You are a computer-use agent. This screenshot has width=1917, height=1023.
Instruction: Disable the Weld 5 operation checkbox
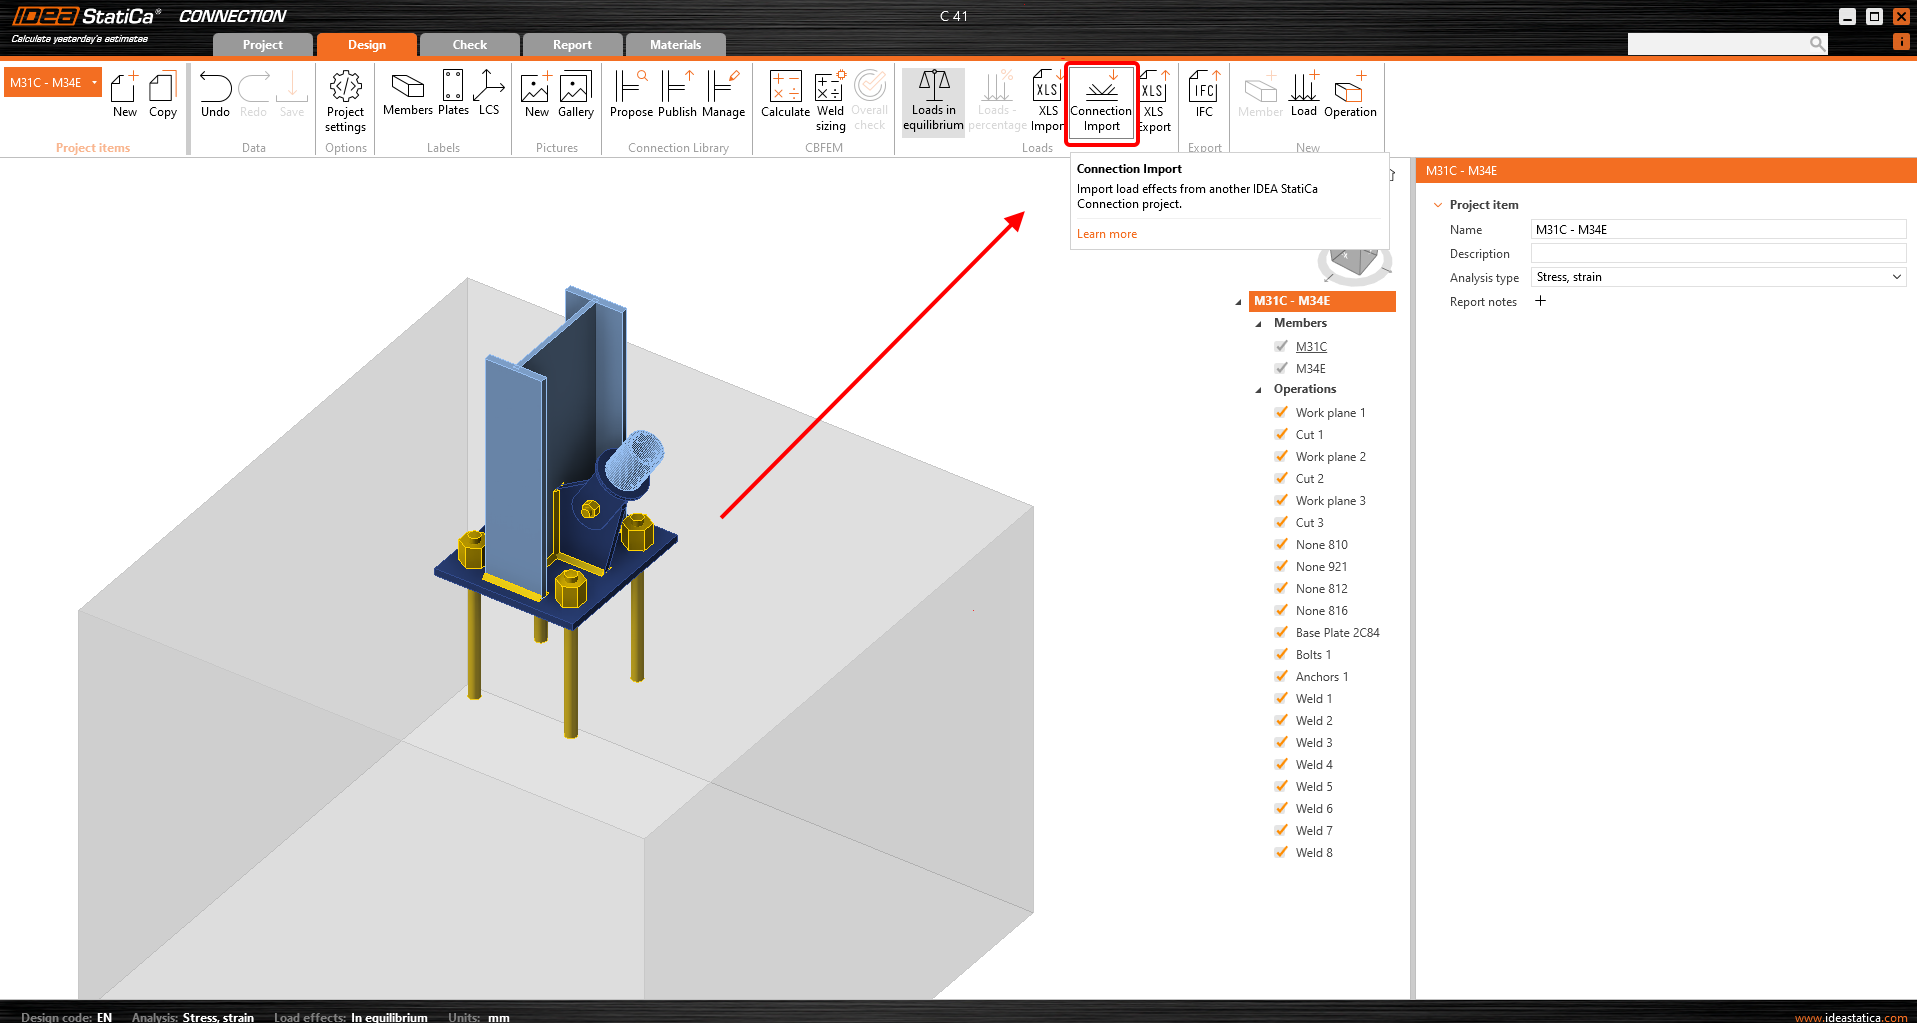pyautogui.click(x=1282, y=786)
